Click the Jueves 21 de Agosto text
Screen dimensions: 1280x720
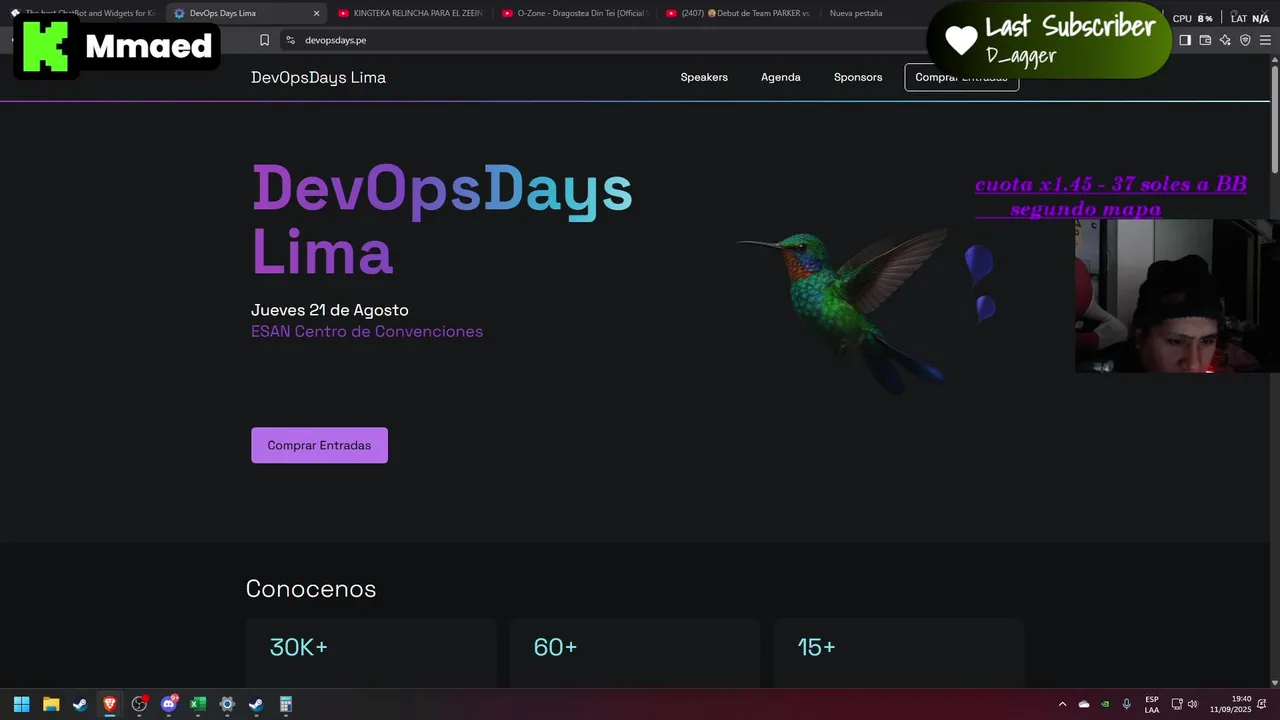tap(330, 310)
